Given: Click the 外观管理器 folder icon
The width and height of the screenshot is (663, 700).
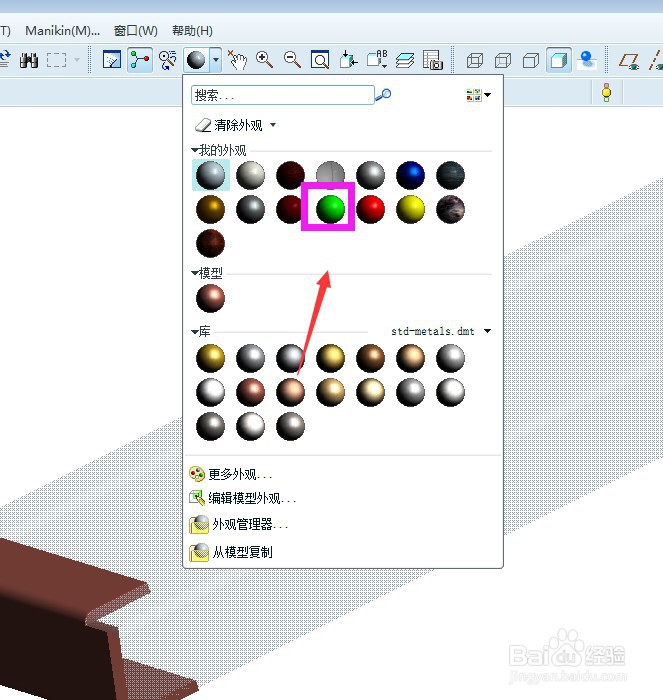Looking at the screenshot, I should [199, 525].
